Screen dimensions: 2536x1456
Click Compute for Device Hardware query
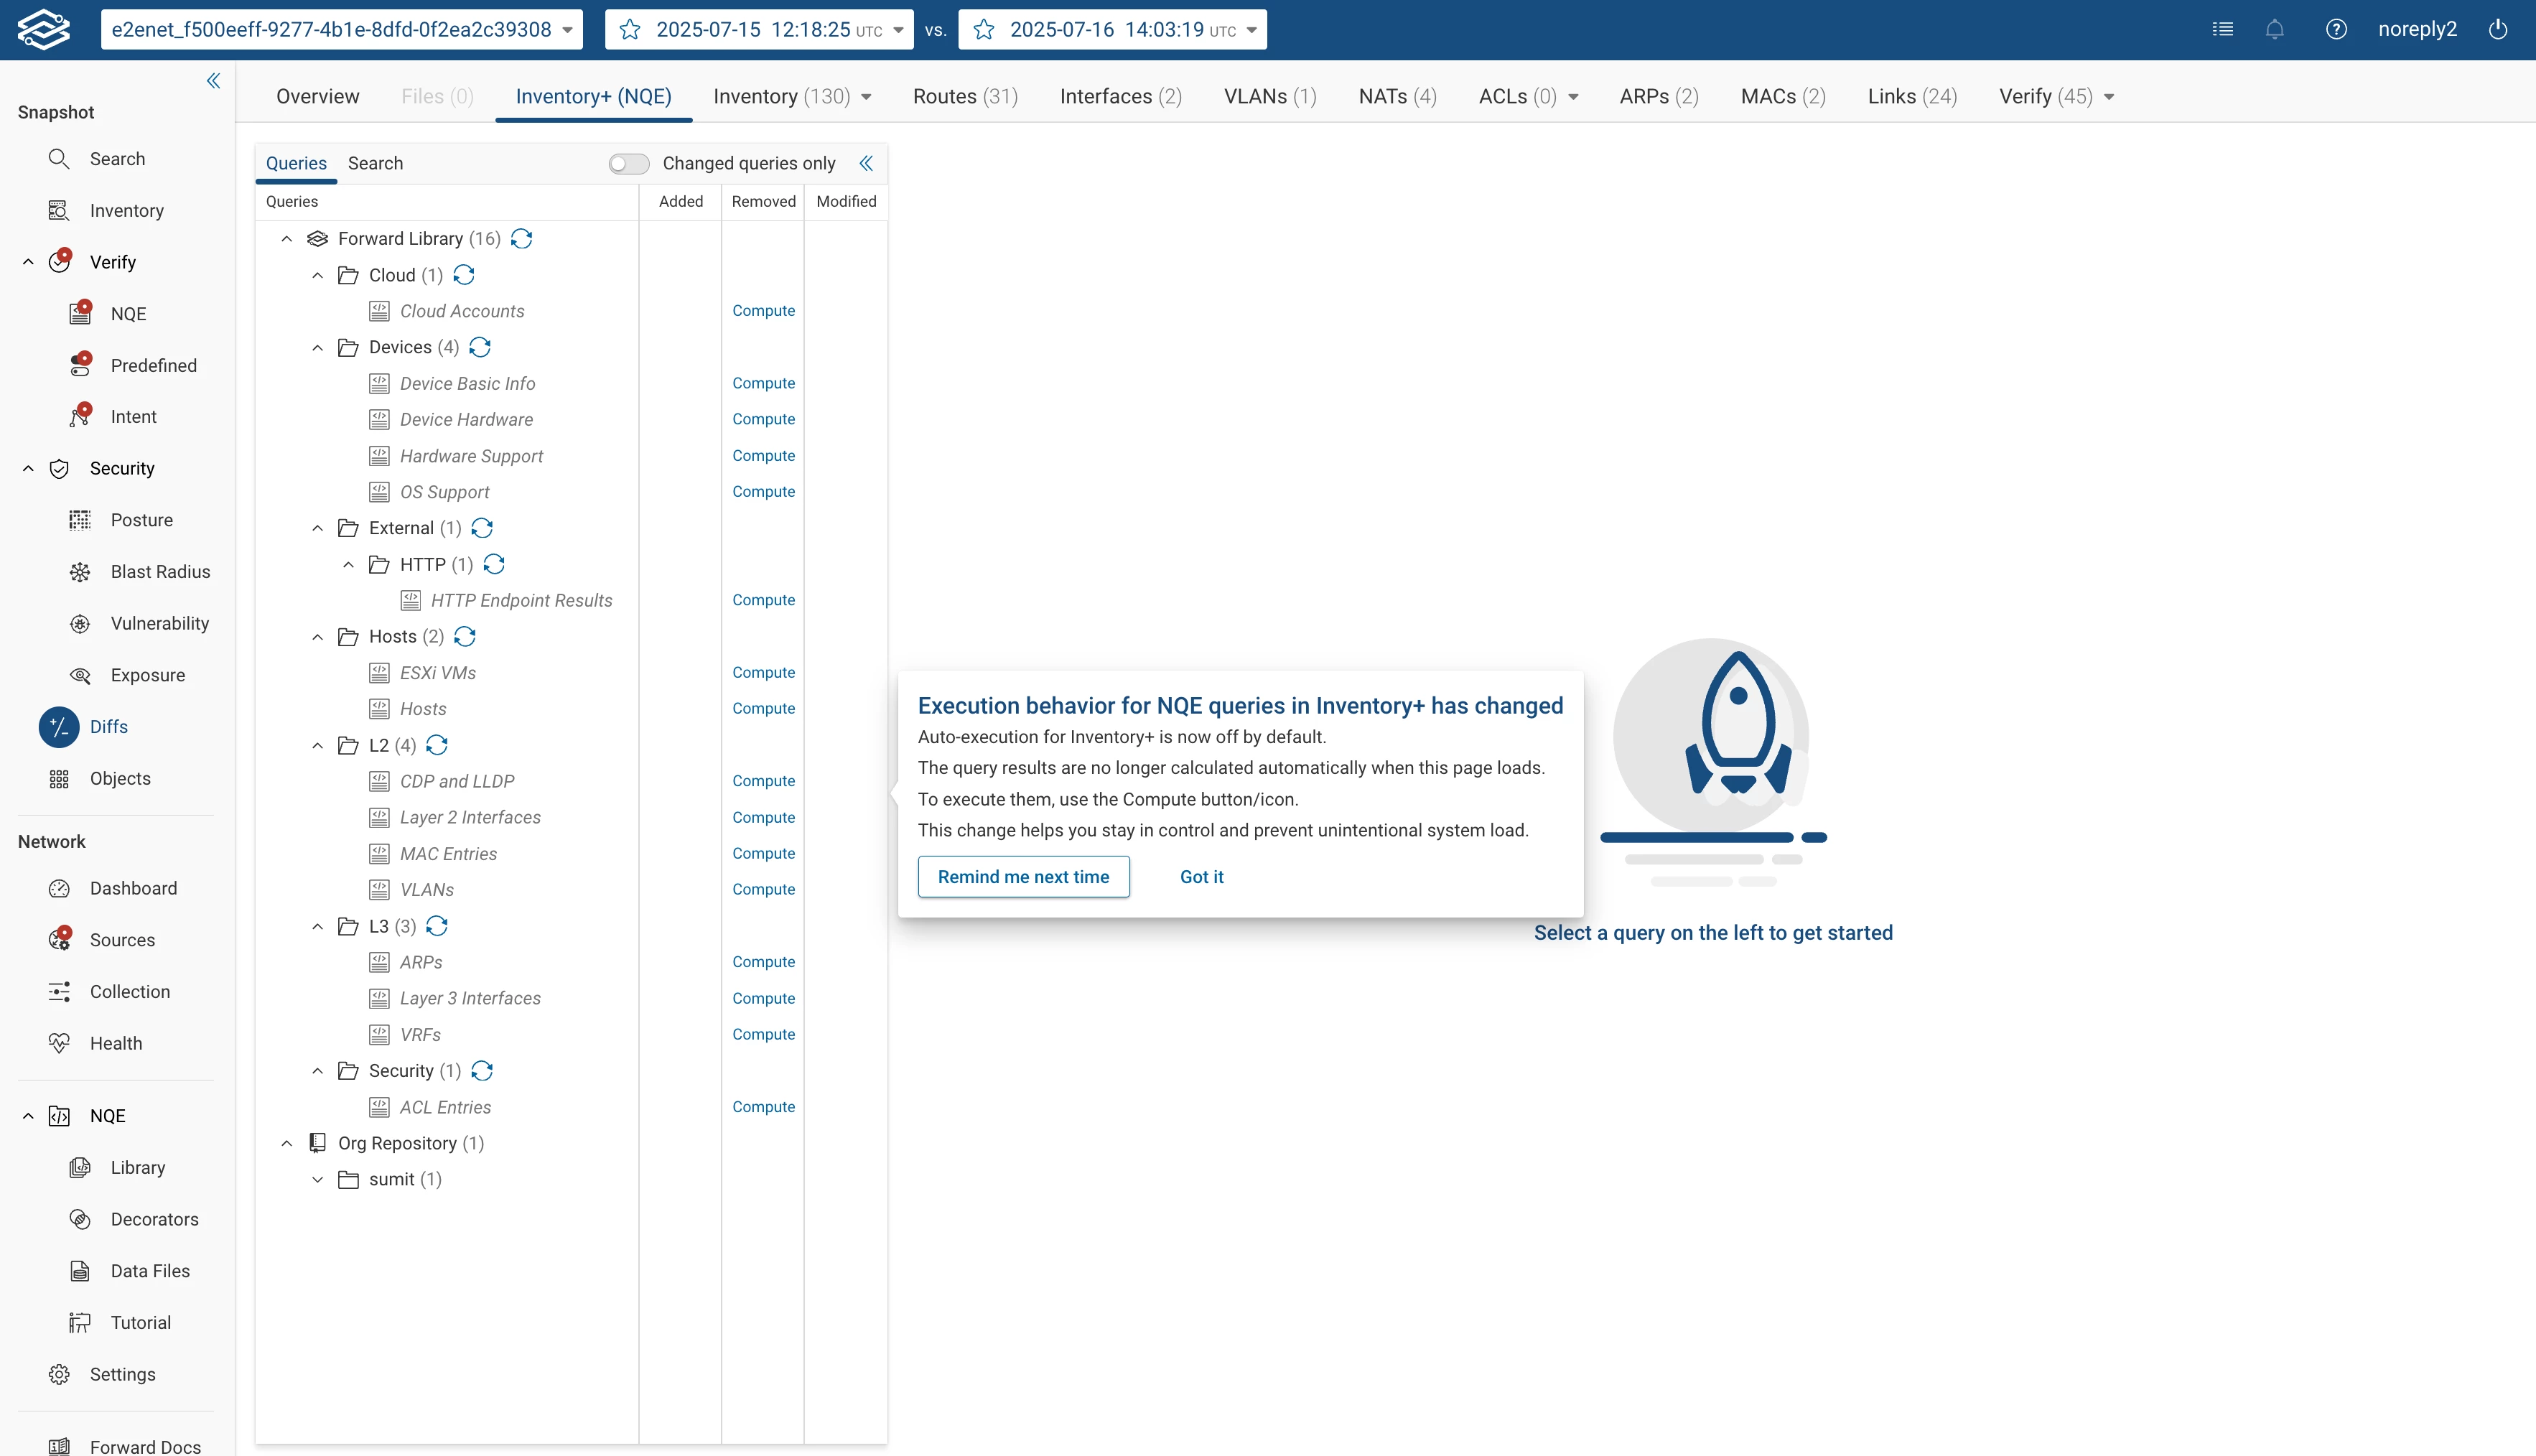click(x=763, y=419)
